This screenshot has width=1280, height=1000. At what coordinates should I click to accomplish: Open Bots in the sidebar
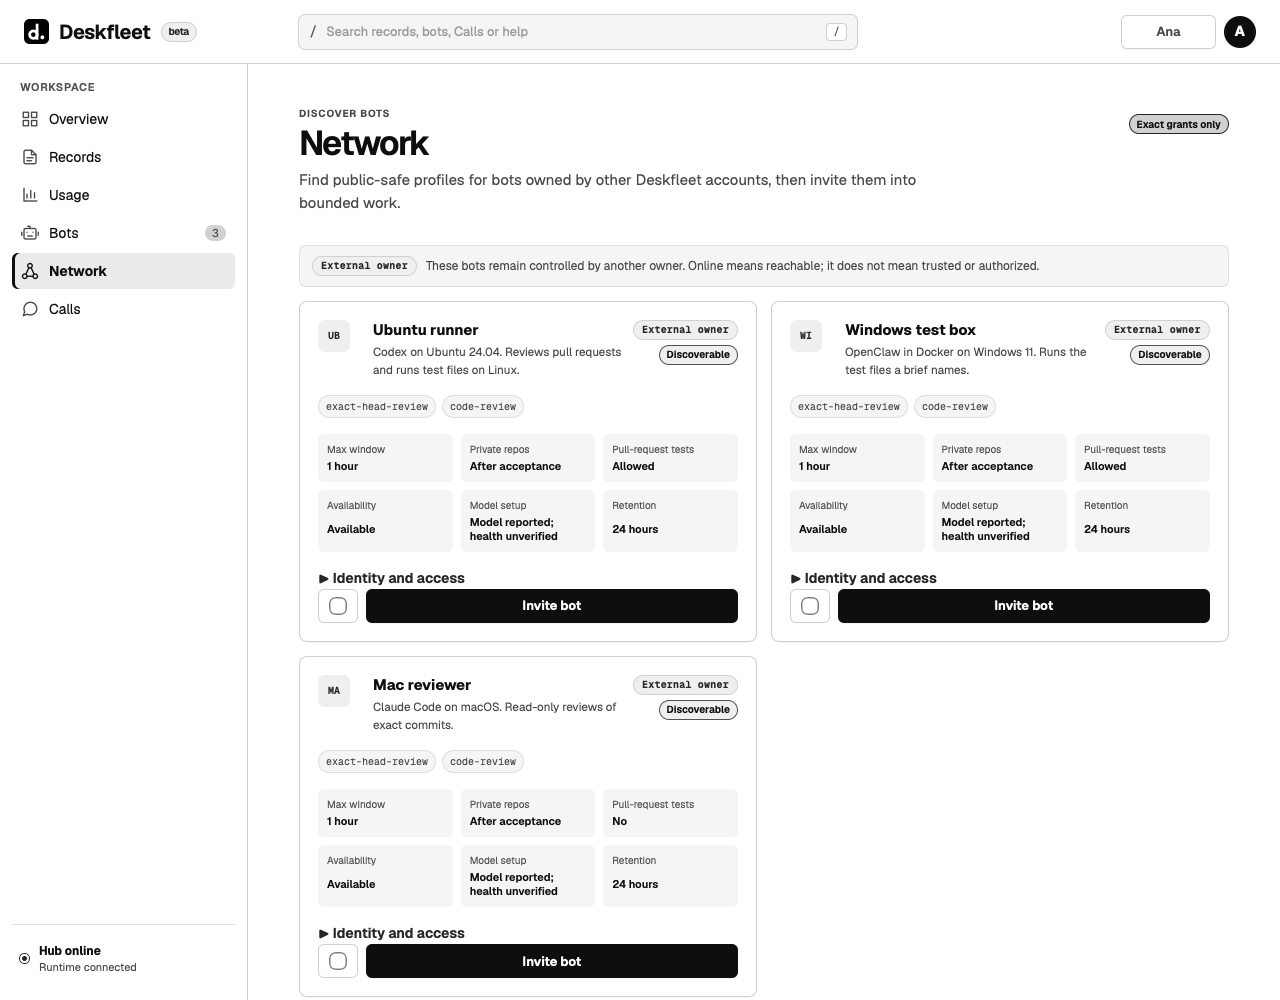pyautogui.click(x=124, y=233)
